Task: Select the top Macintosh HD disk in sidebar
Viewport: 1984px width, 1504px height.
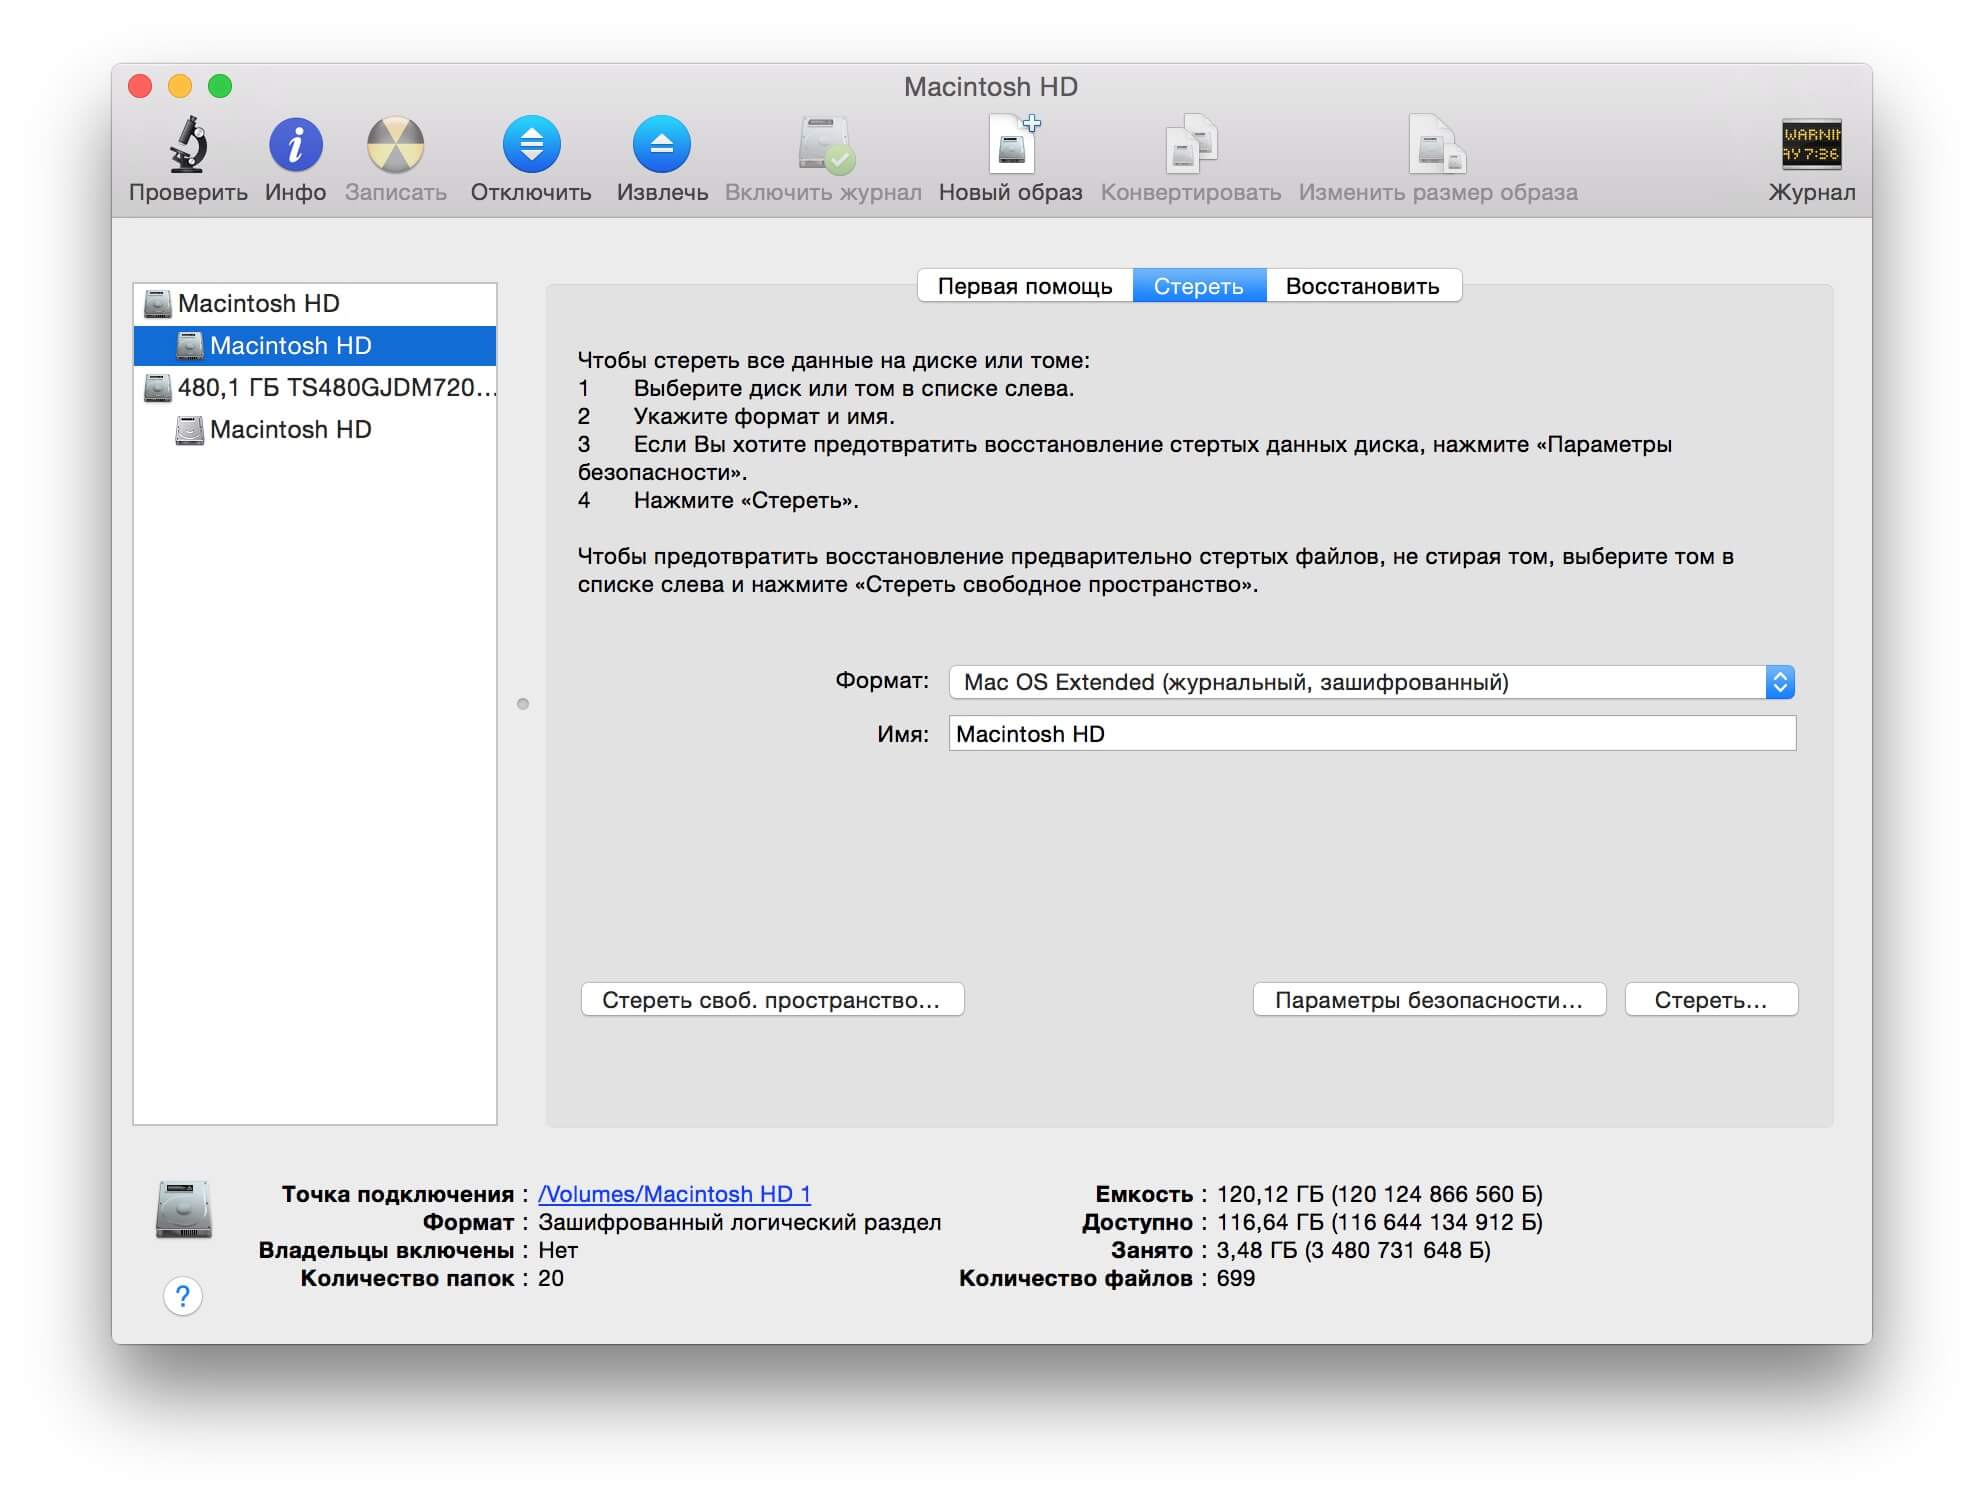Action: 315,303
